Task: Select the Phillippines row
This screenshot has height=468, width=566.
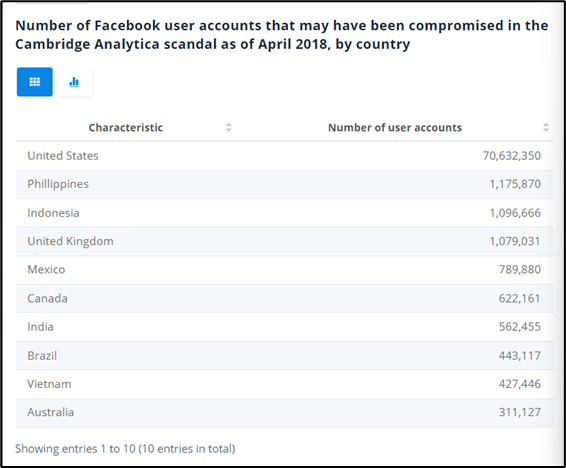Action: [x=284, y=184]
